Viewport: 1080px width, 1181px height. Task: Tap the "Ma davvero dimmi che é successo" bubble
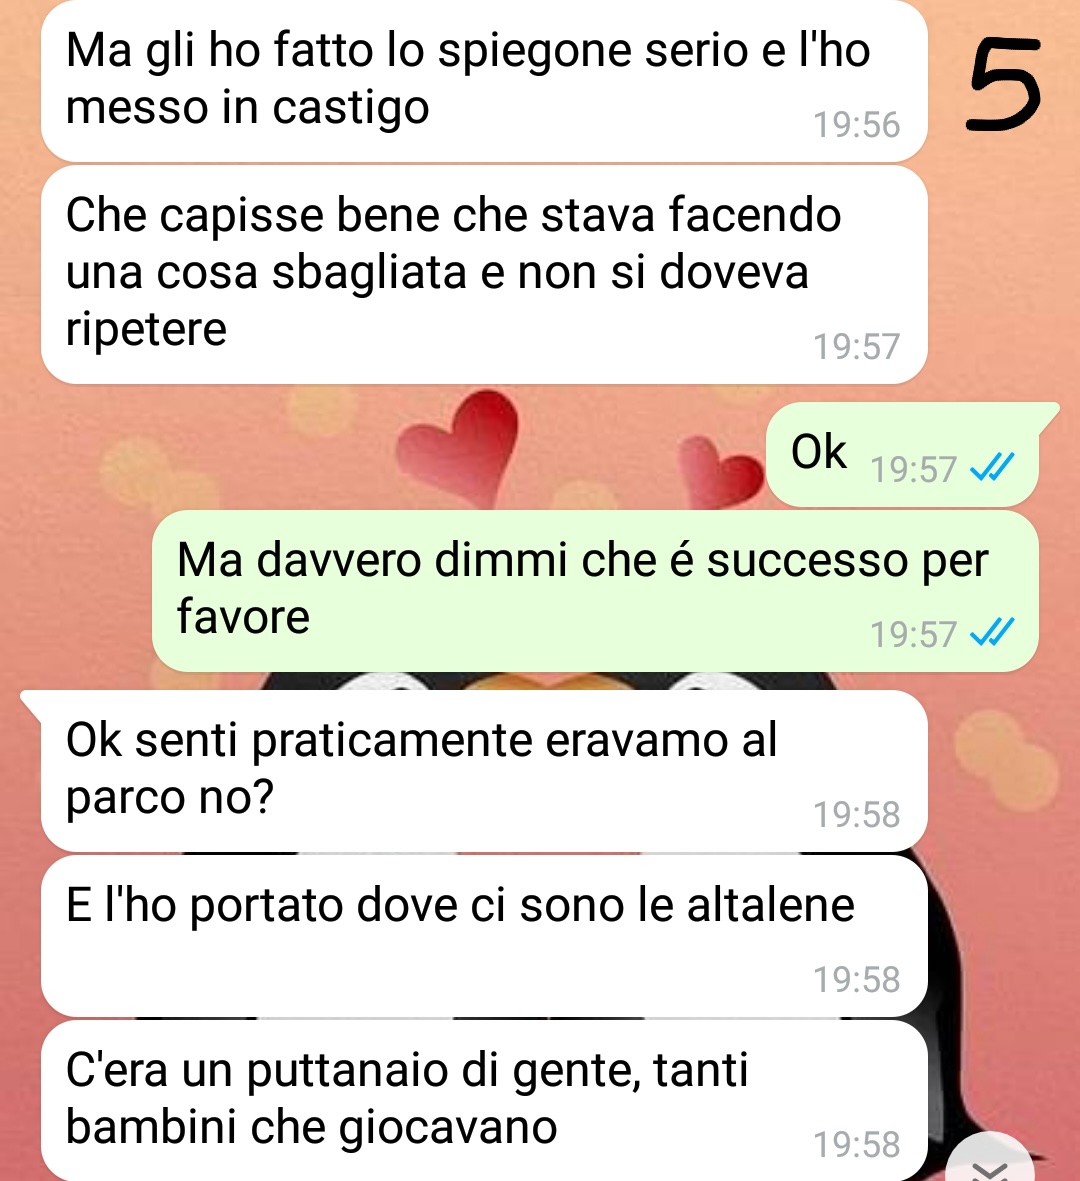coord(595,590)
